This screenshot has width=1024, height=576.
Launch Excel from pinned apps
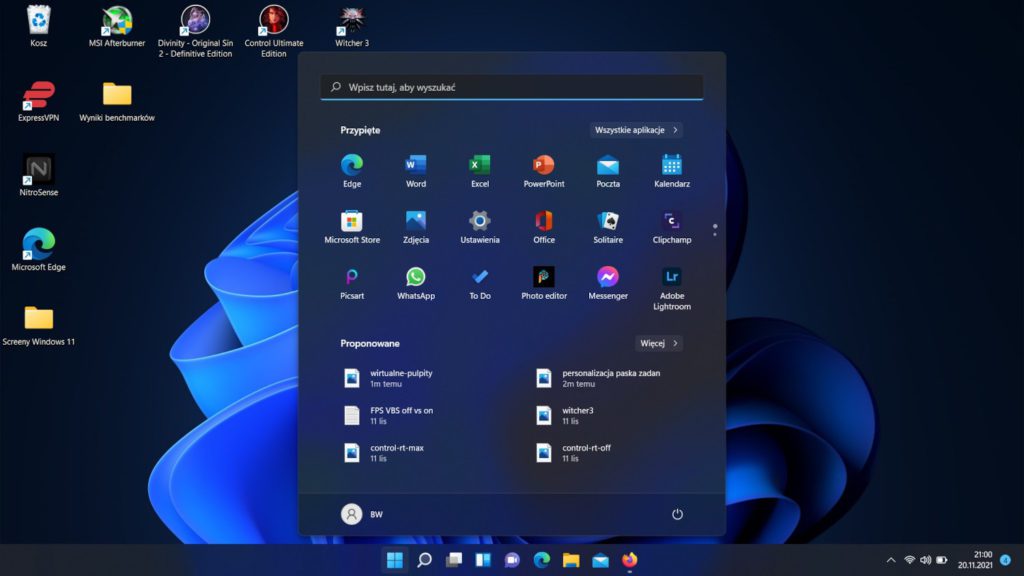(x=480, y=166)
